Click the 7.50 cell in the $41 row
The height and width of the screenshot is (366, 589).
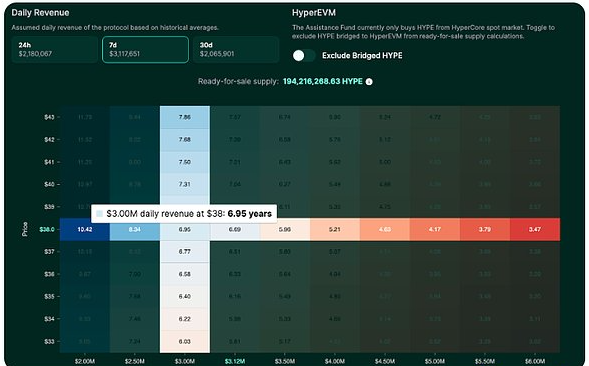(x=185, y=162)
